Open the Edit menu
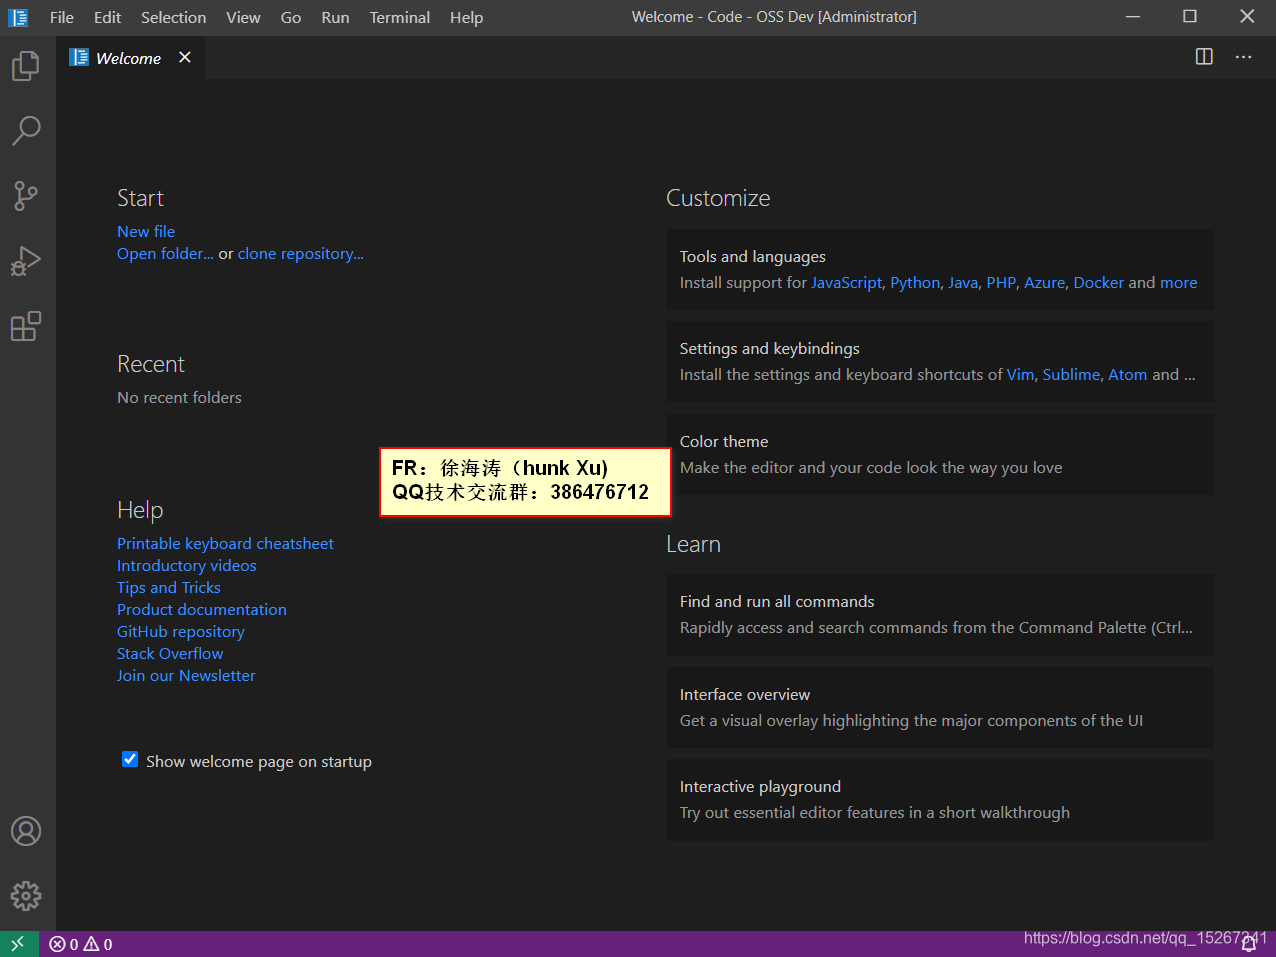Viewport: 1276px width, 957px height. click(x=107, y=17)
